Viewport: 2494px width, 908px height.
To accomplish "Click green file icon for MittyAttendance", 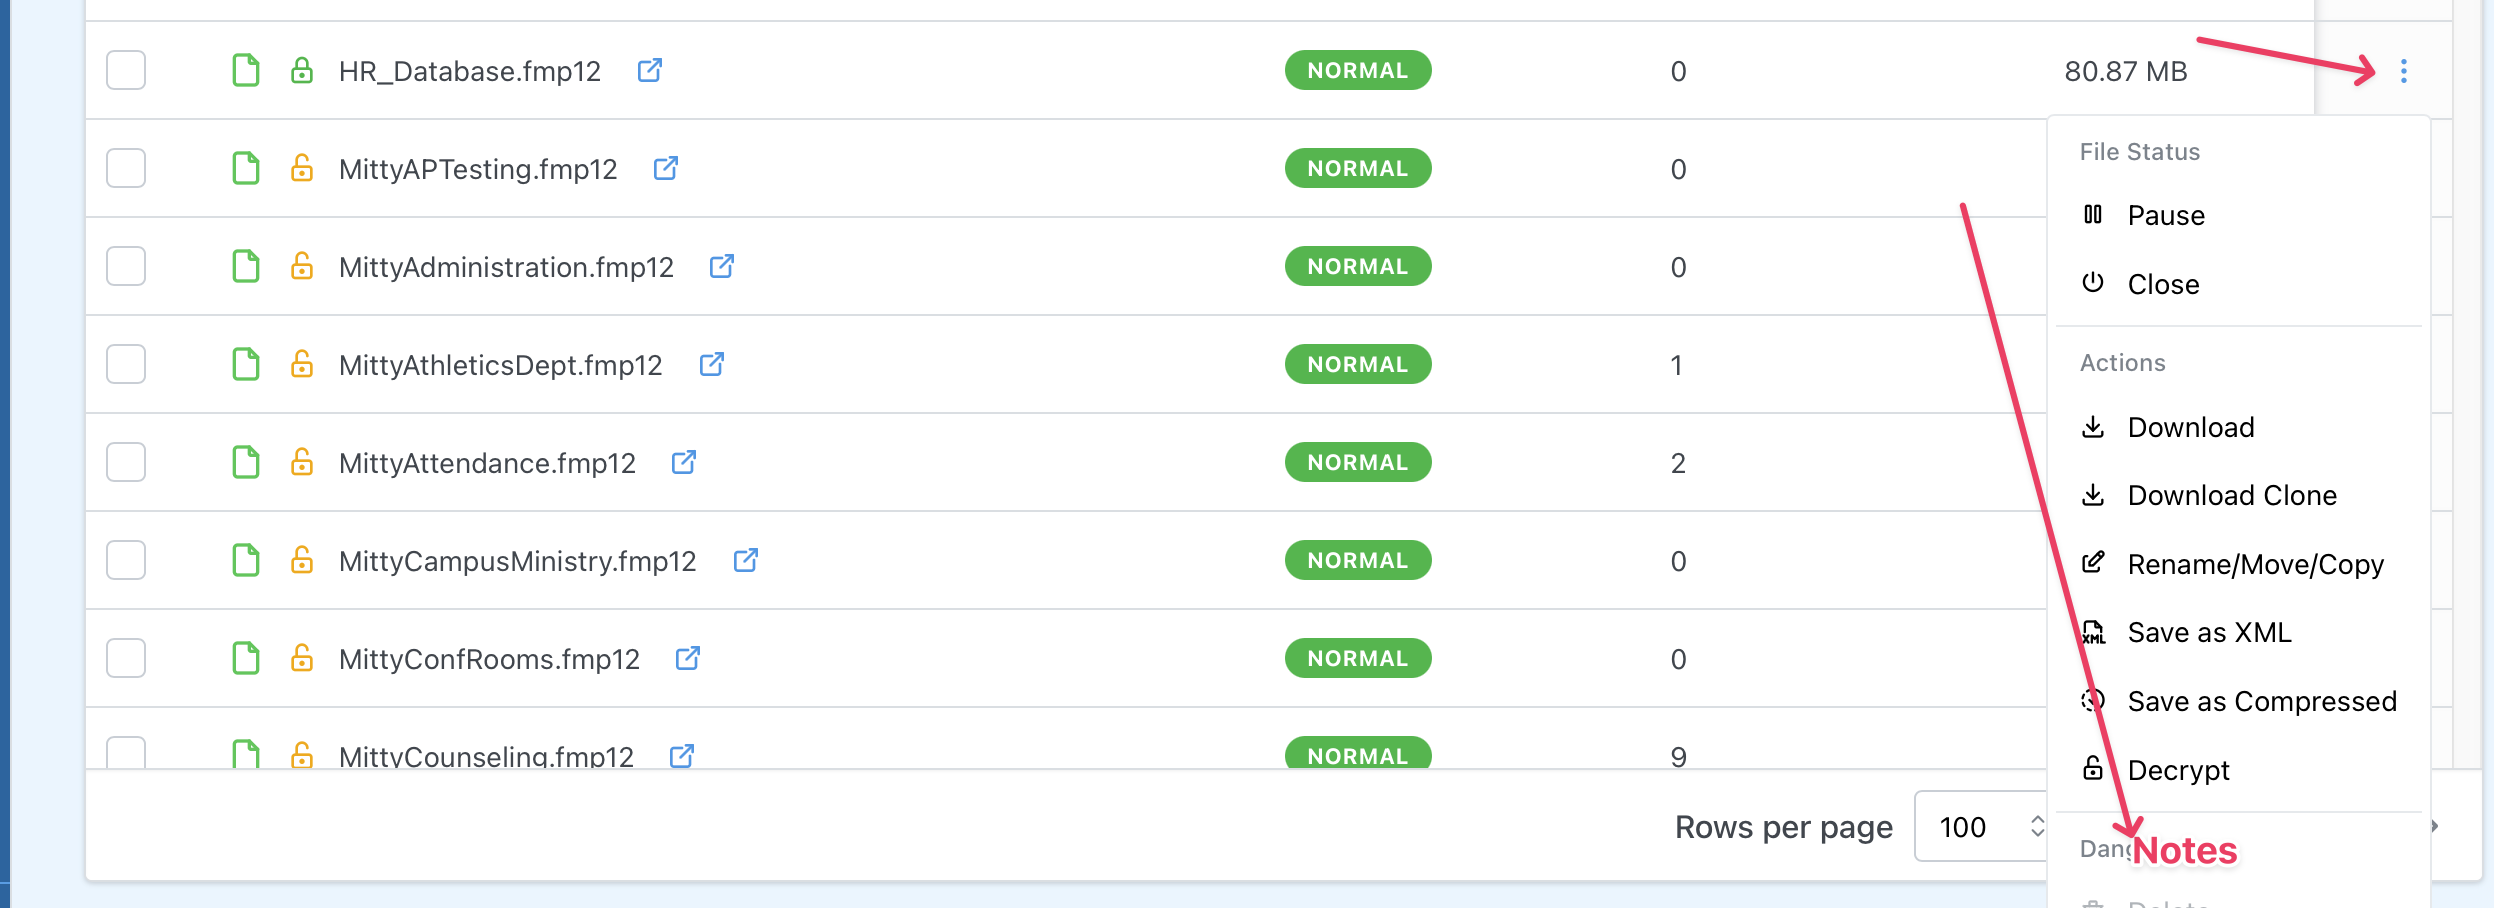I will click(246, 462).
